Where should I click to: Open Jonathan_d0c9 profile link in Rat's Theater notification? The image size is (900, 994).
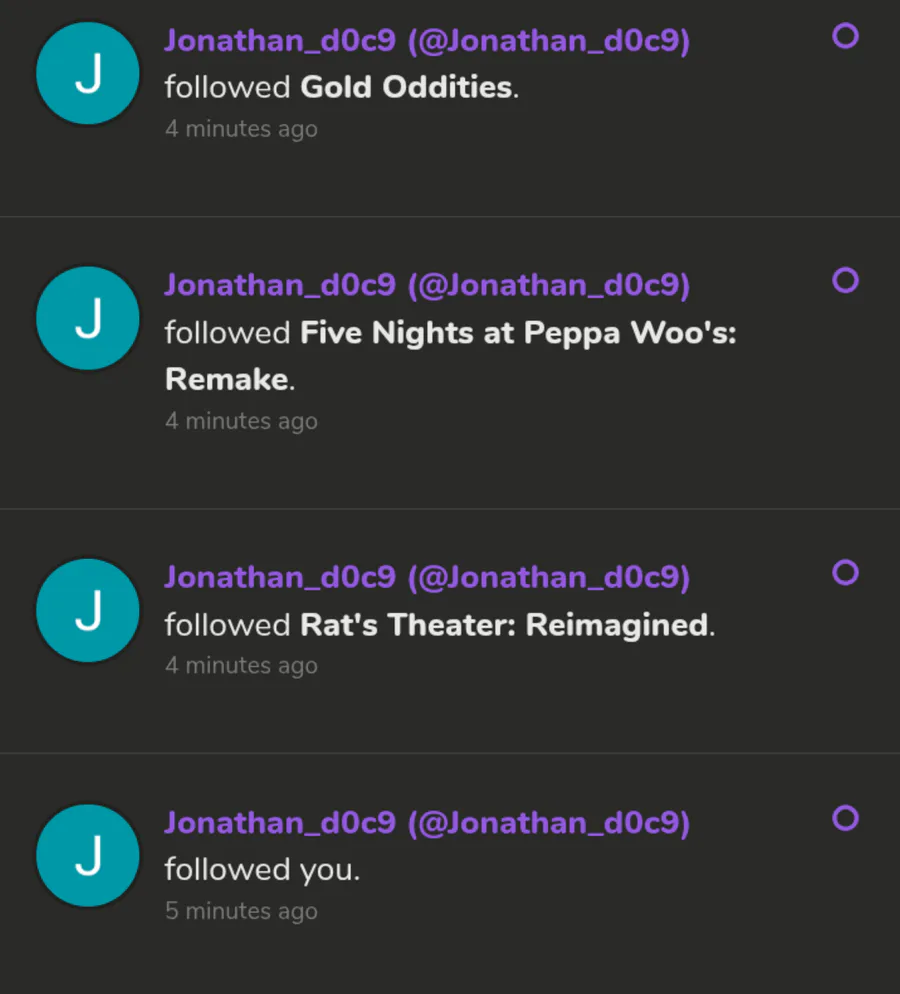427,578
